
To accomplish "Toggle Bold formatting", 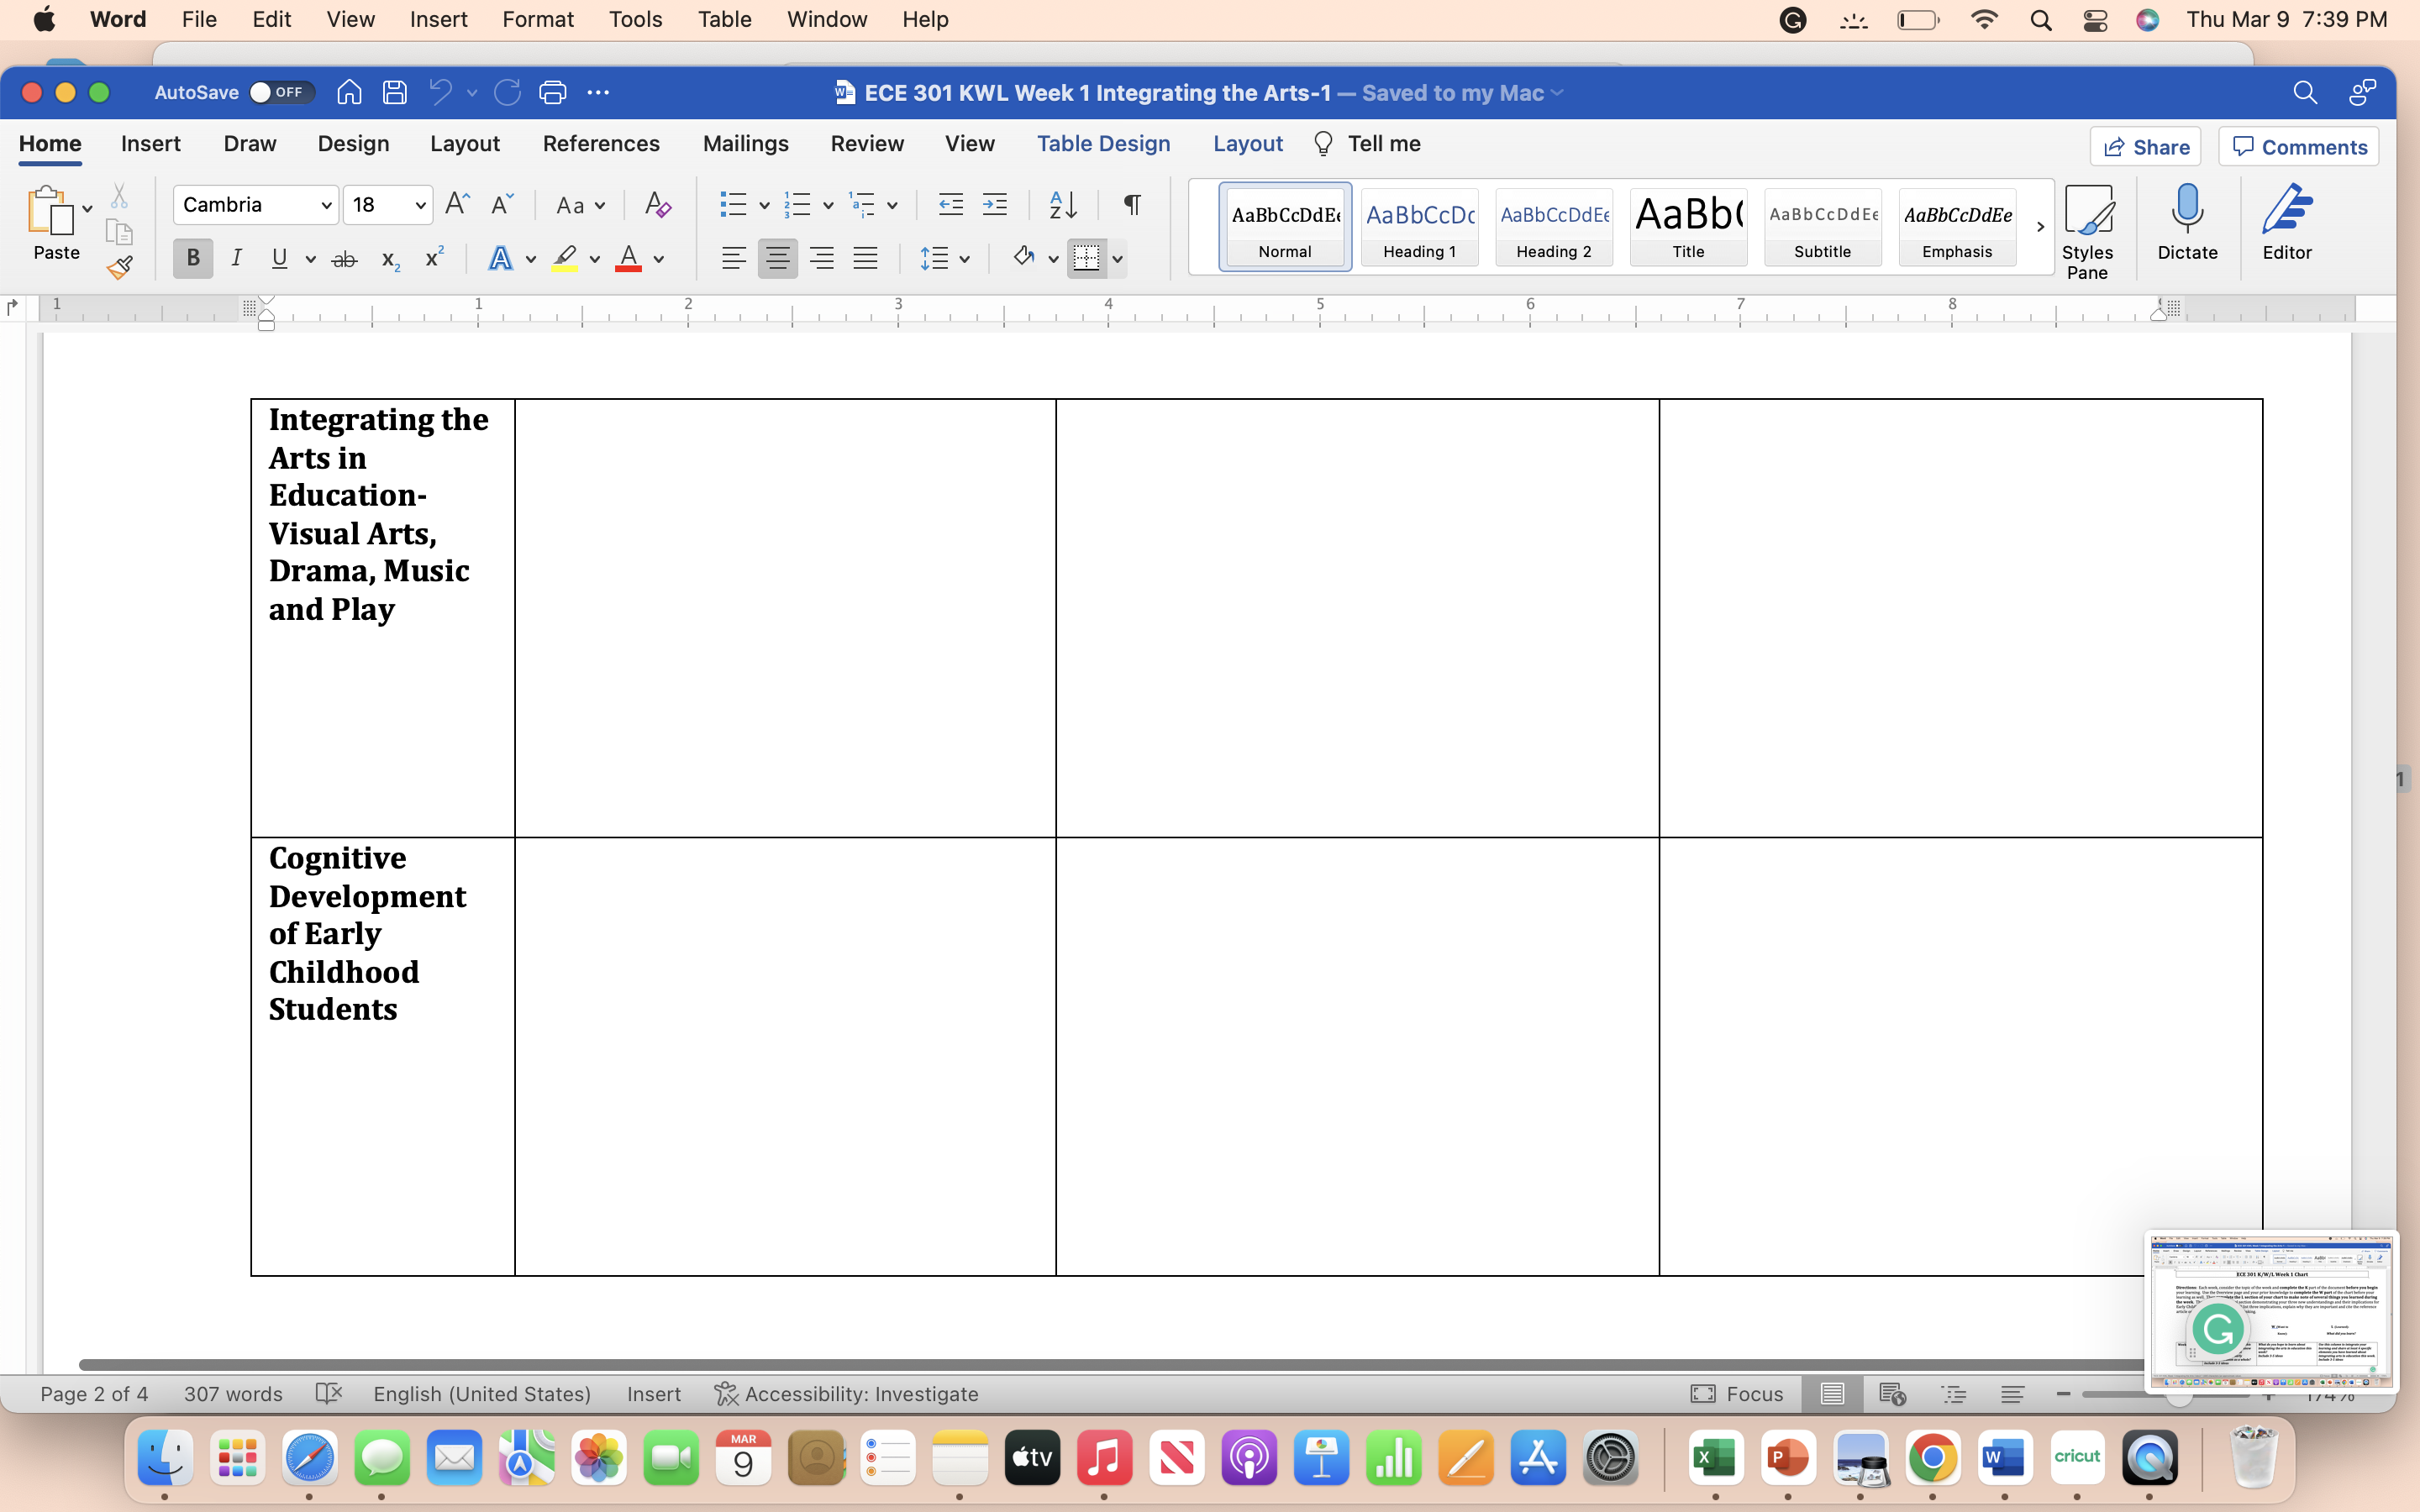I will pos(193,259).
